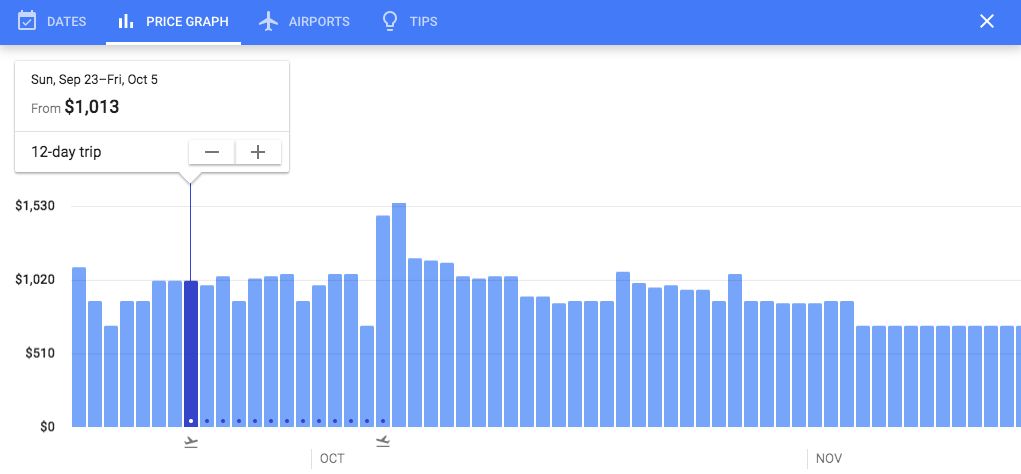Image resolution: width=1021 pixels, height=474 pixels.
Task: Click the lightbulb icon on Tips tab
Action: (390, 21)
